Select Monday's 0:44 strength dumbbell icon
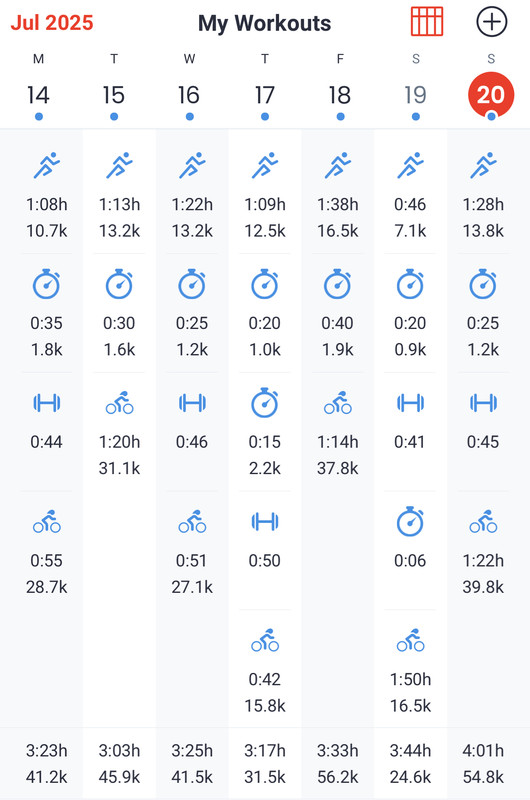 tap(47, 403)
